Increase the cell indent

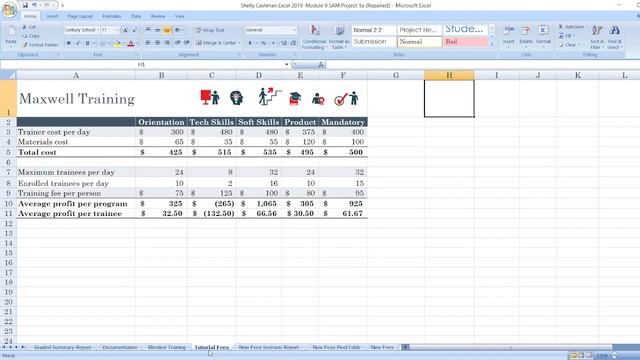[187, 43]
